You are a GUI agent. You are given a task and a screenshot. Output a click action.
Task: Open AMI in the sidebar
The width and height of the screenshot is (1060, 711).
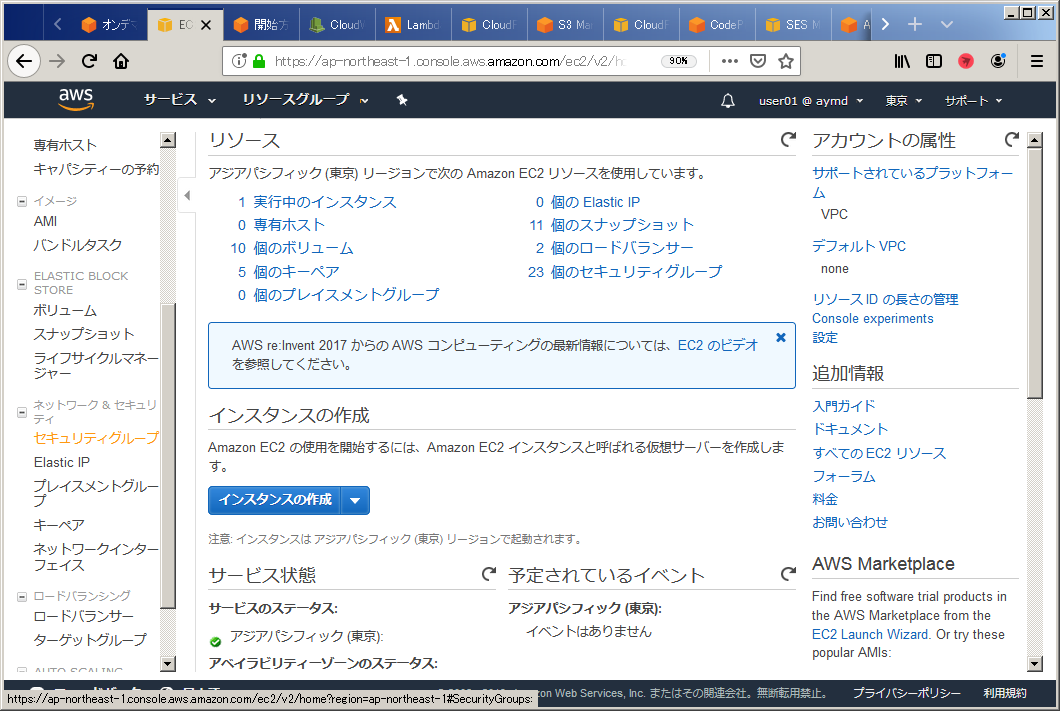click(x=45, y=221)
